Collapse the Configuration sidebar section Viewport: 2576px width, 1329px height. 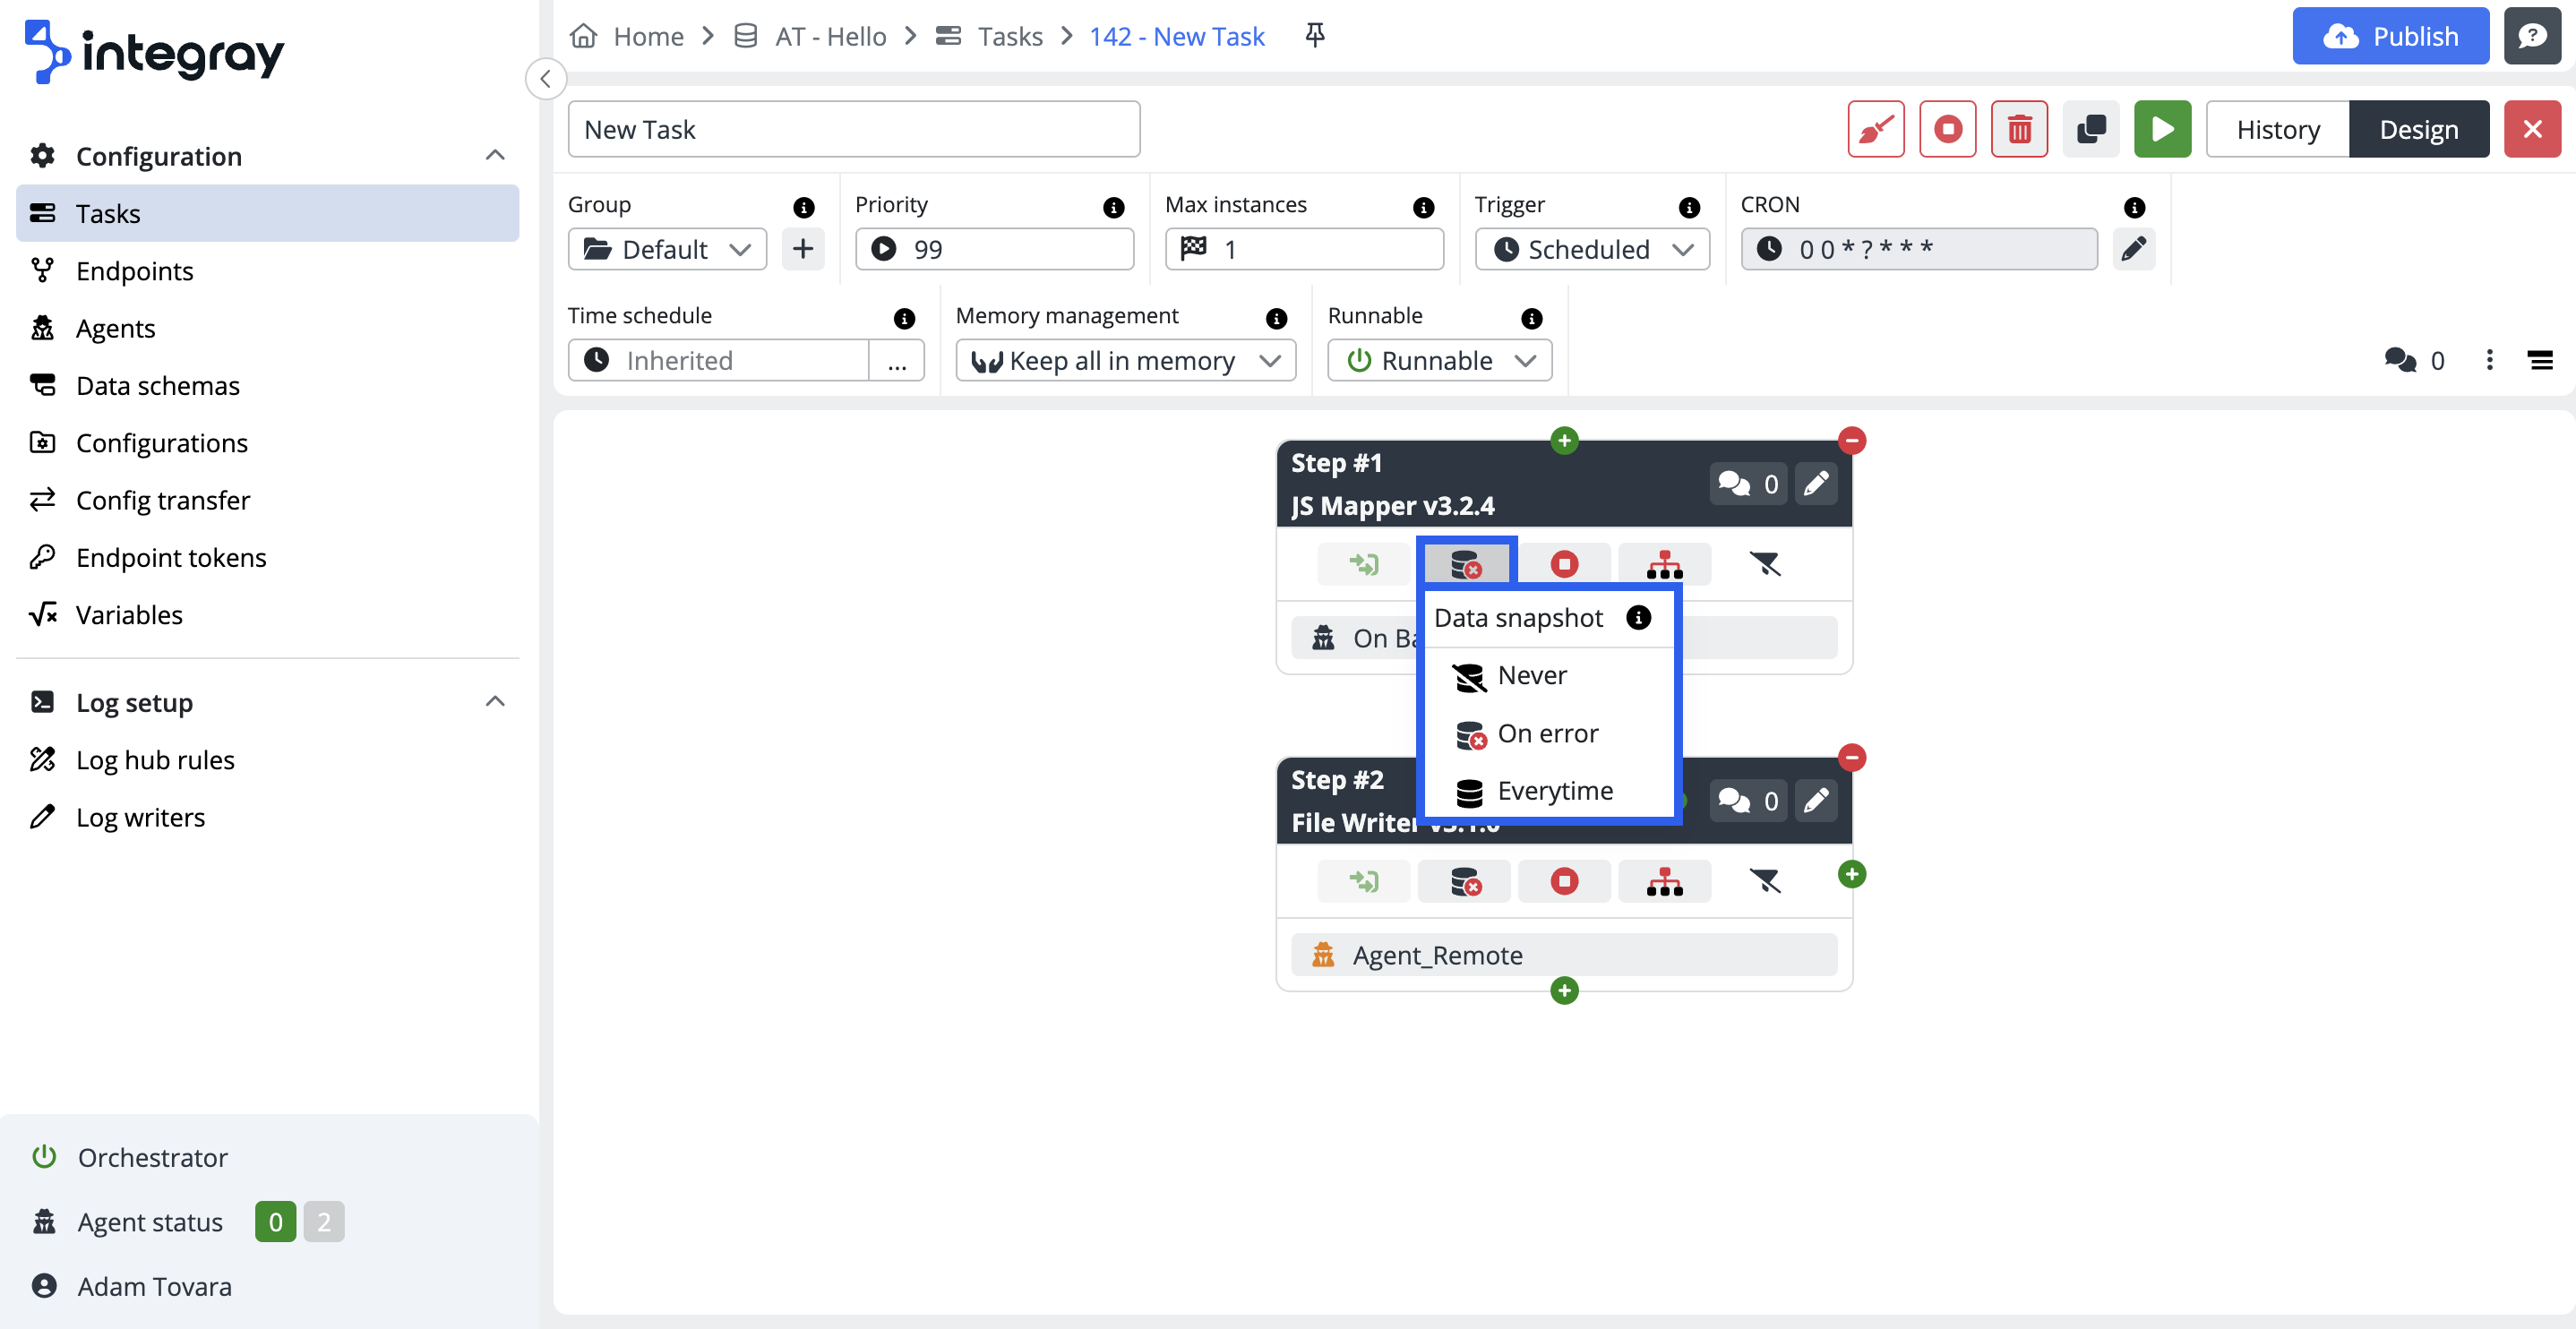coord(494,155)
